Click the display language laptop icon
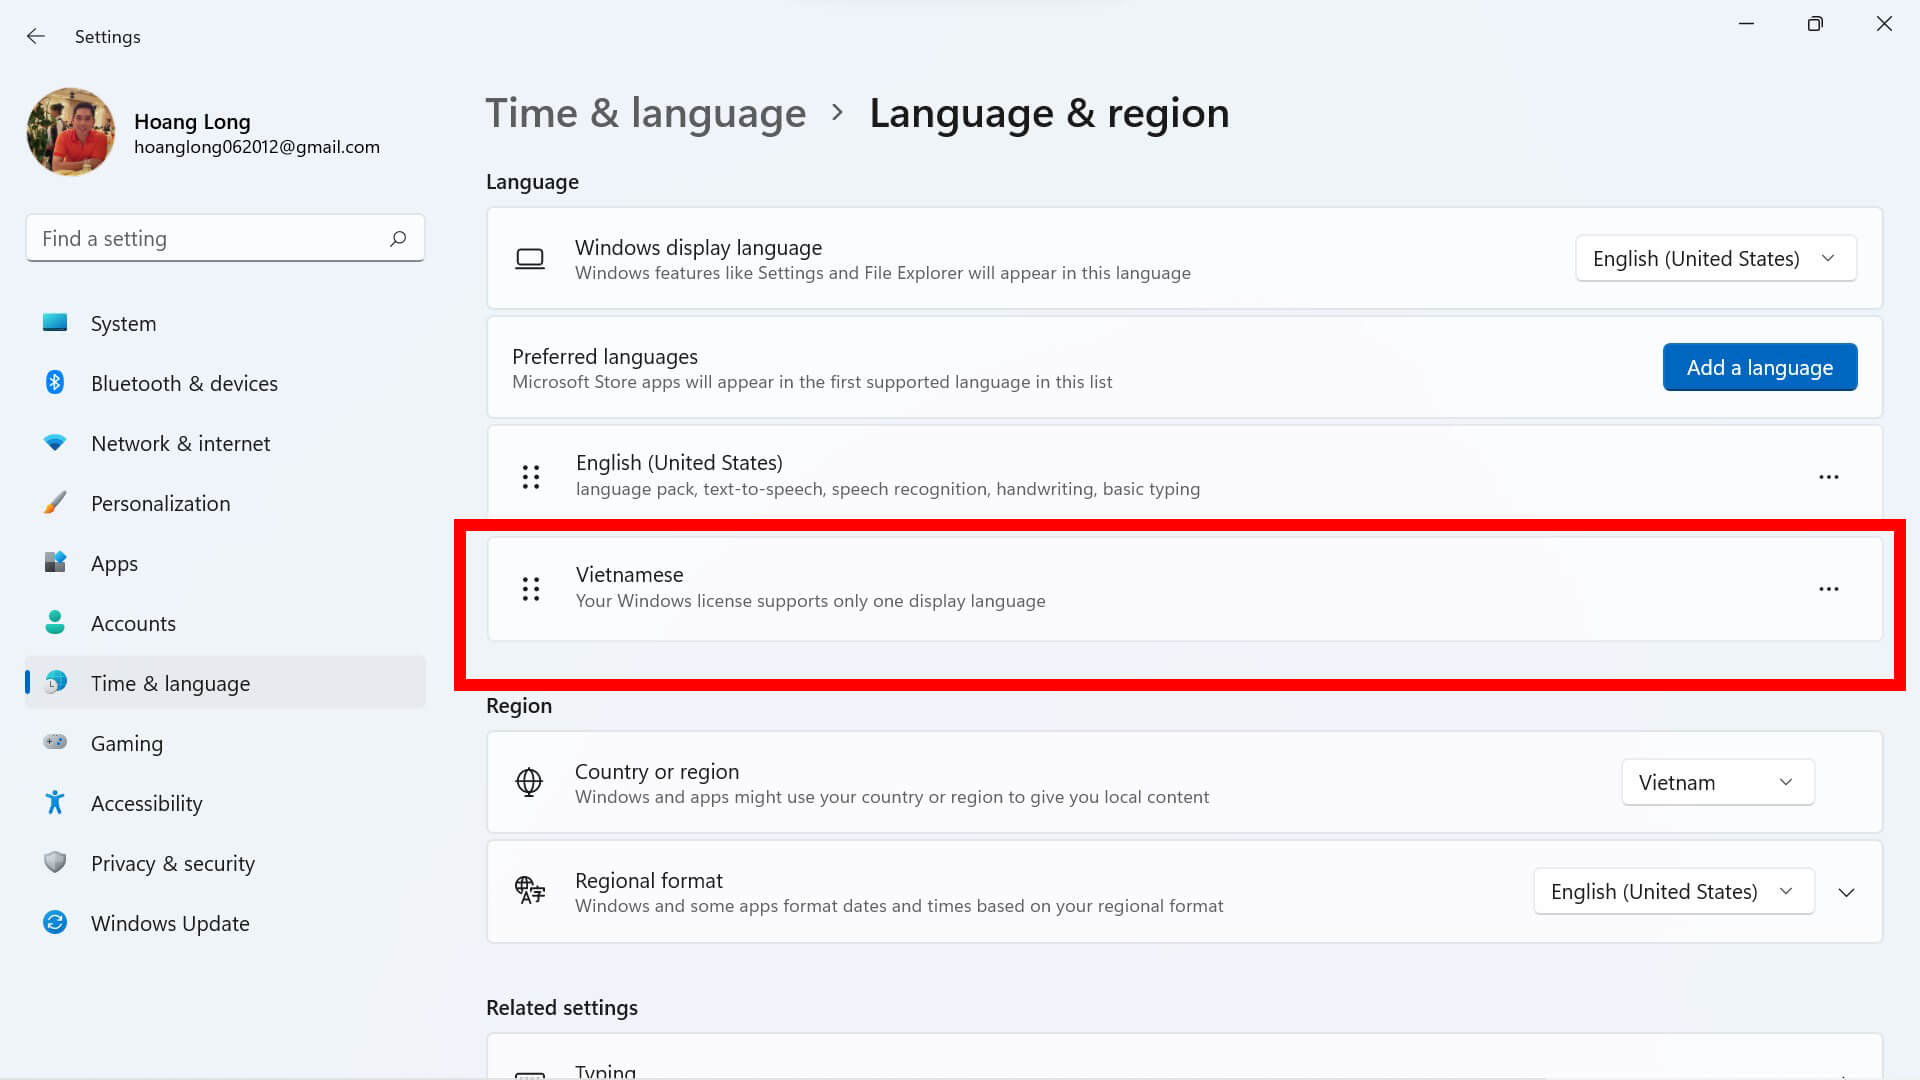 [530, 259]
